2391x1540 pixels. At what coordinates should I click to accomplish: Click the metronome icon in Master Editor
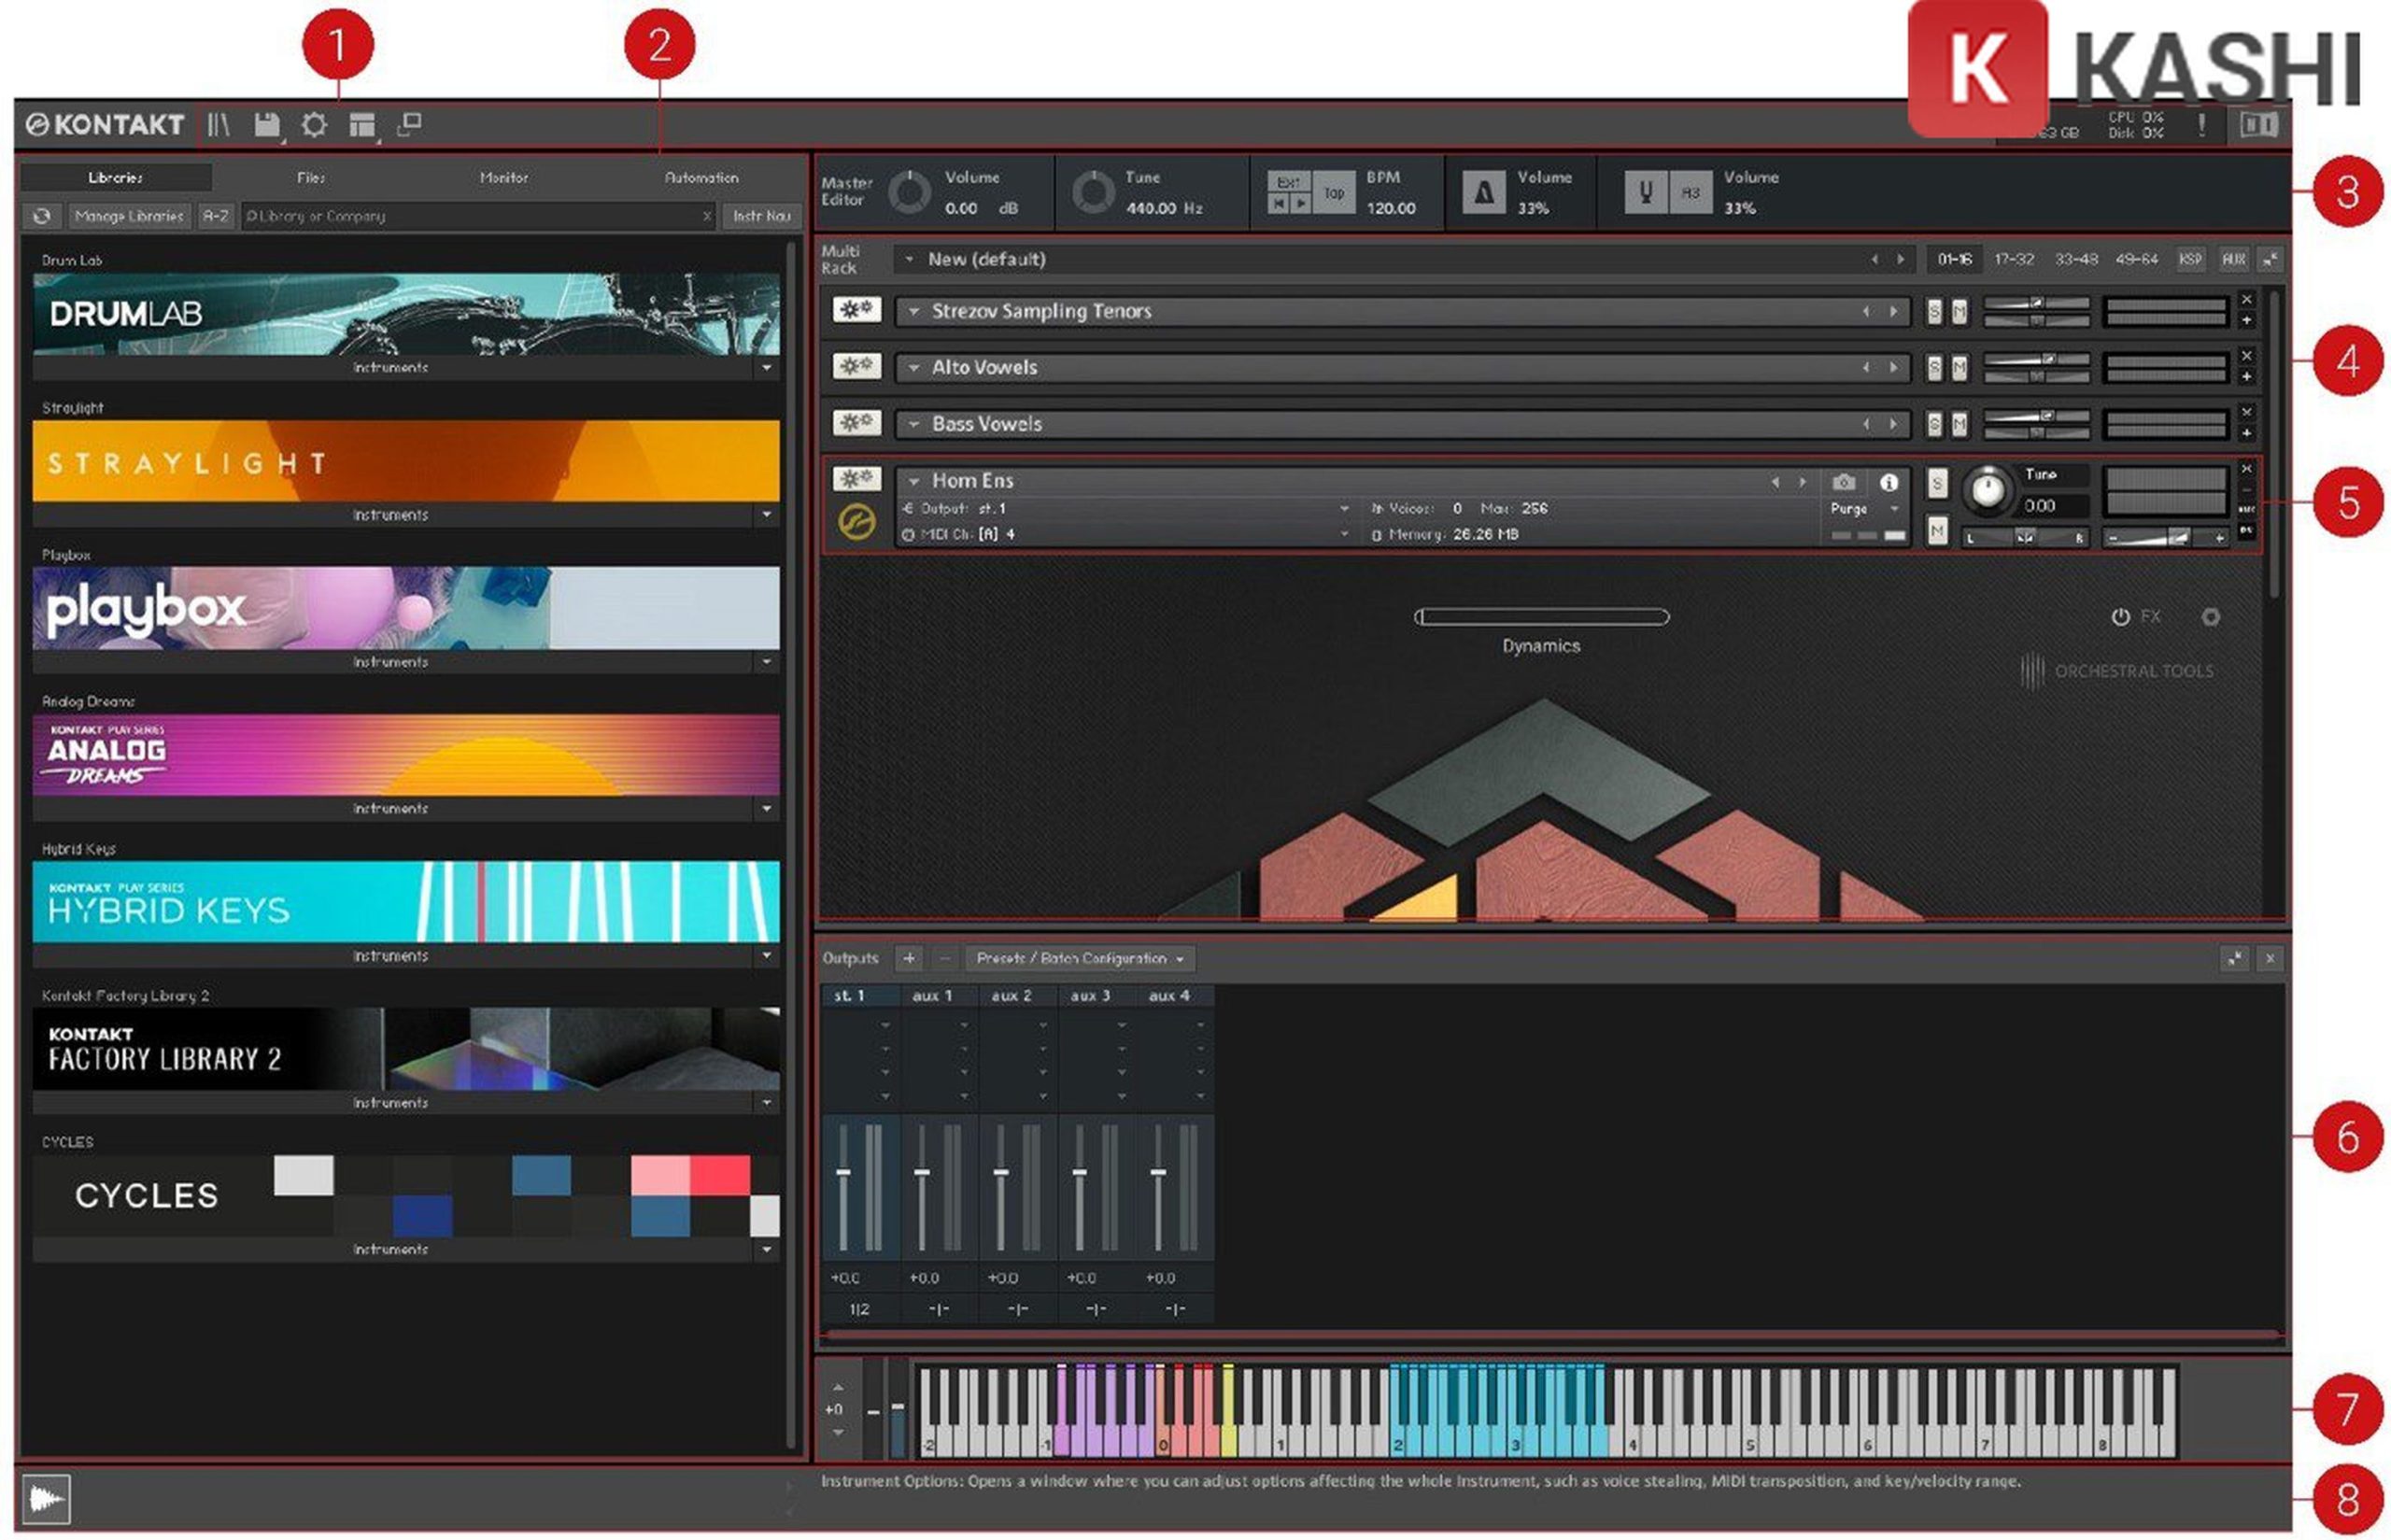[1483, 192]
